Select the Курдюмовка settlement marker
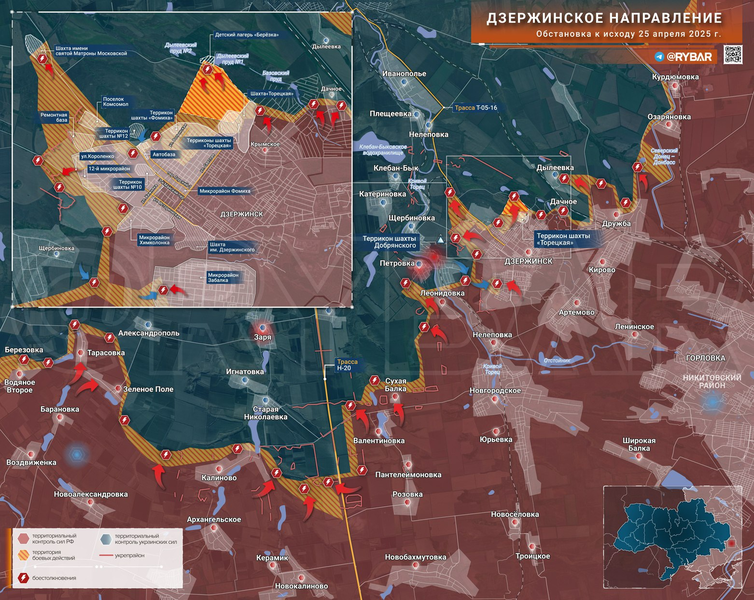Viewport: 754px width, 600px height. pos(676,87)
